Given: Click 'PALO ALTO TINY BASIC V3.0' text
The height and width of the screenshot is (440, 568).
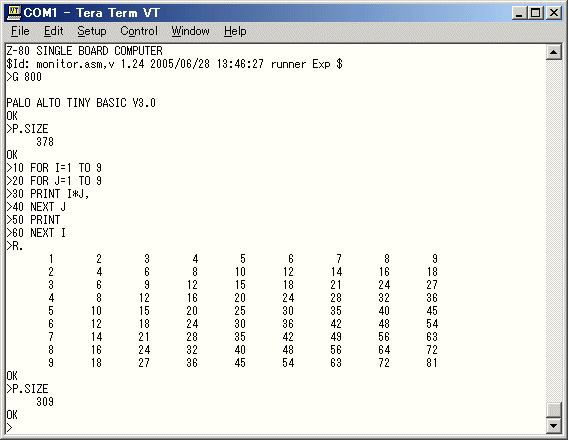Looking at the screenshot, I should [x=81, y=103].
